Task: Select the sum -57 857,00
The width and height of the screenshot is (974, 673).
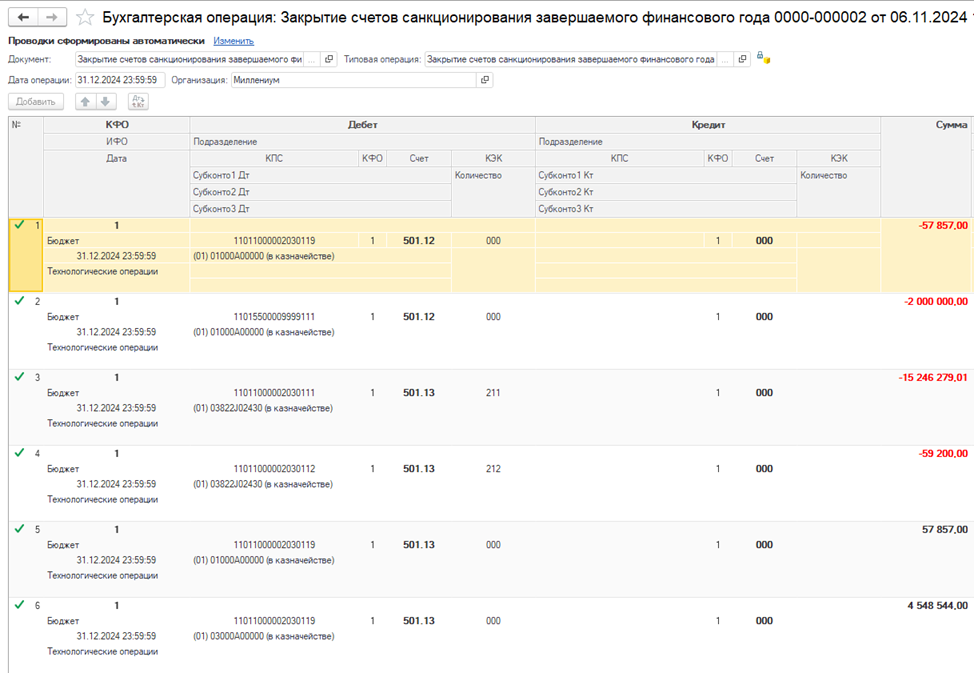Action: 943,226
